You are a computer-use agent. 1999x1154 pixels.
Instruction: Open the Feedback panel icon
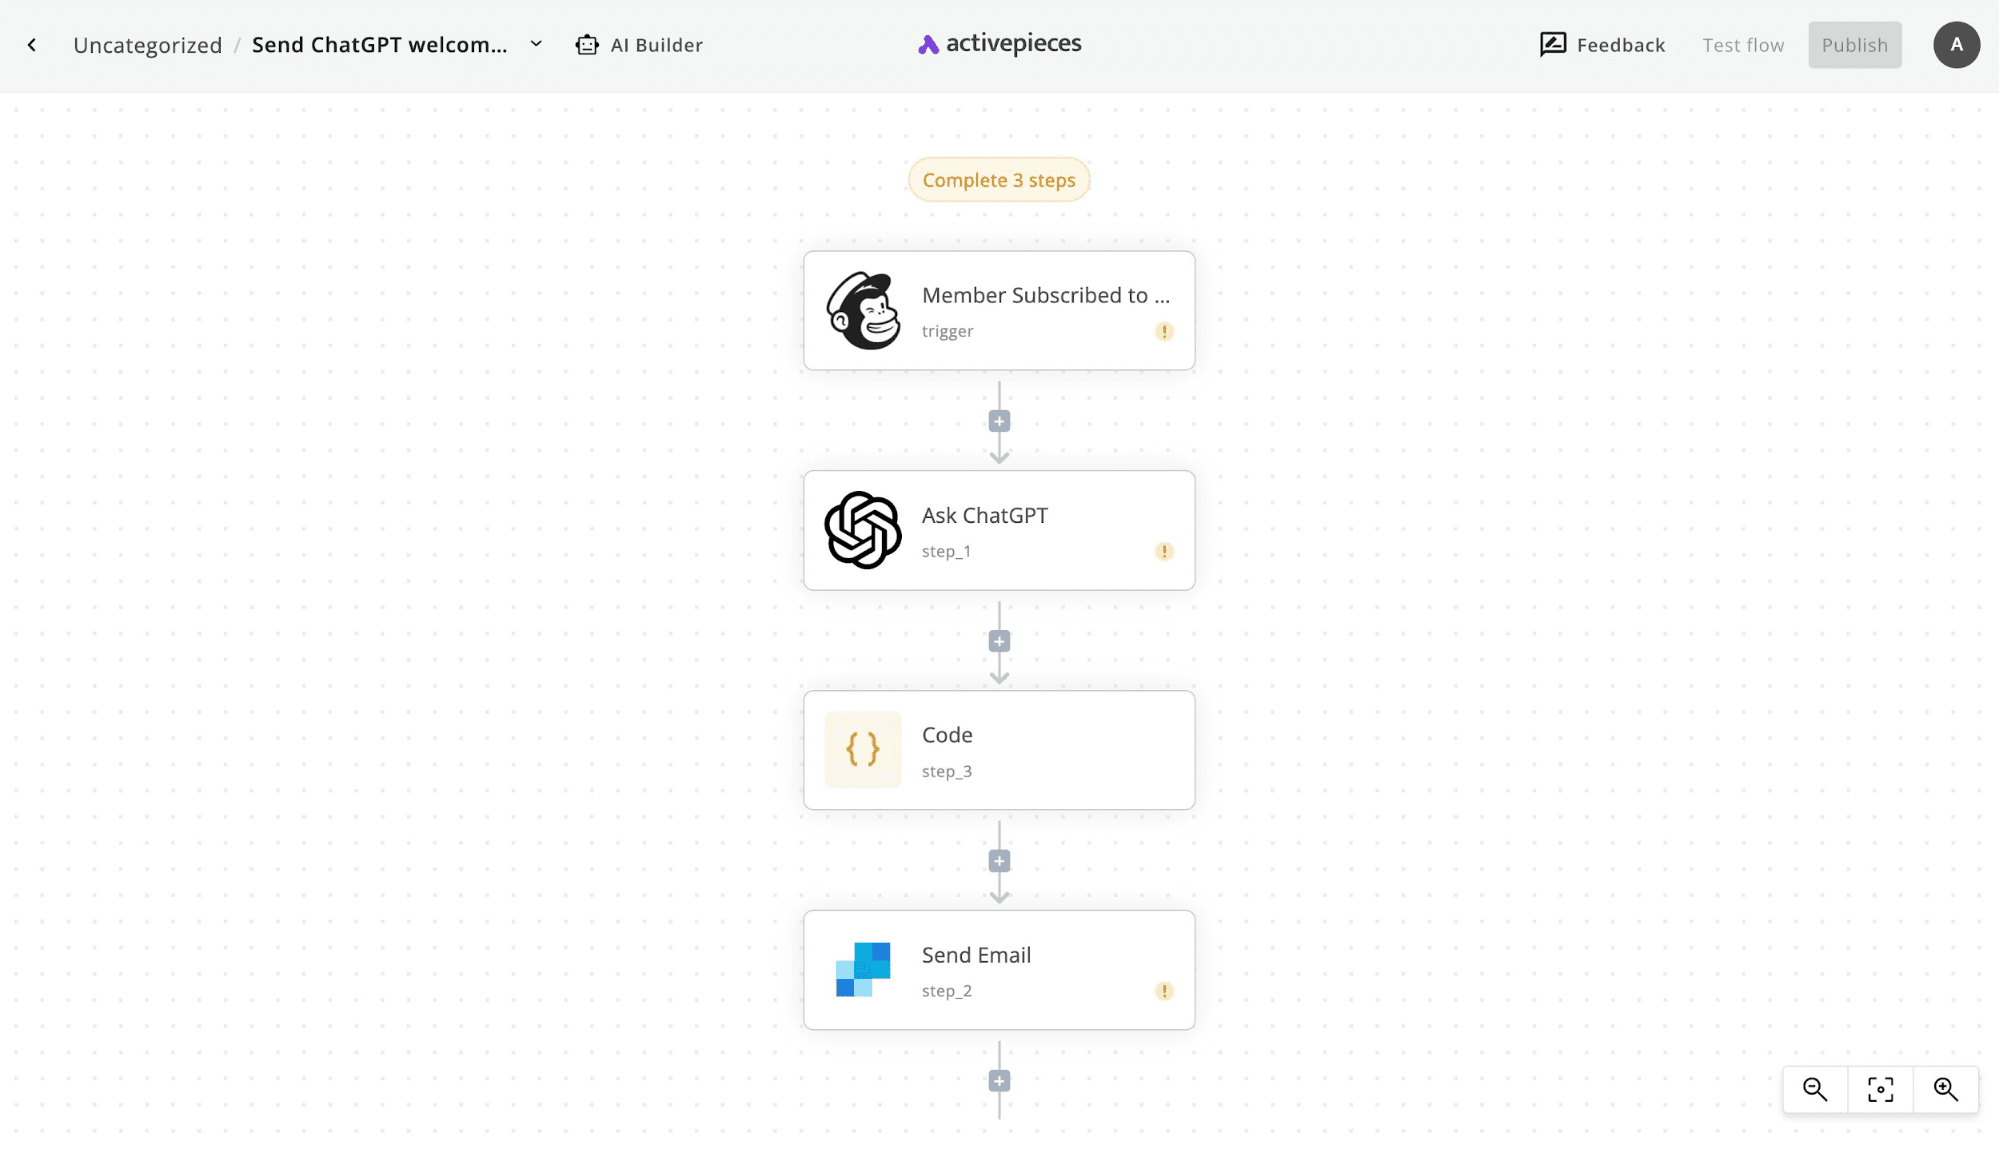(1552, 44)
